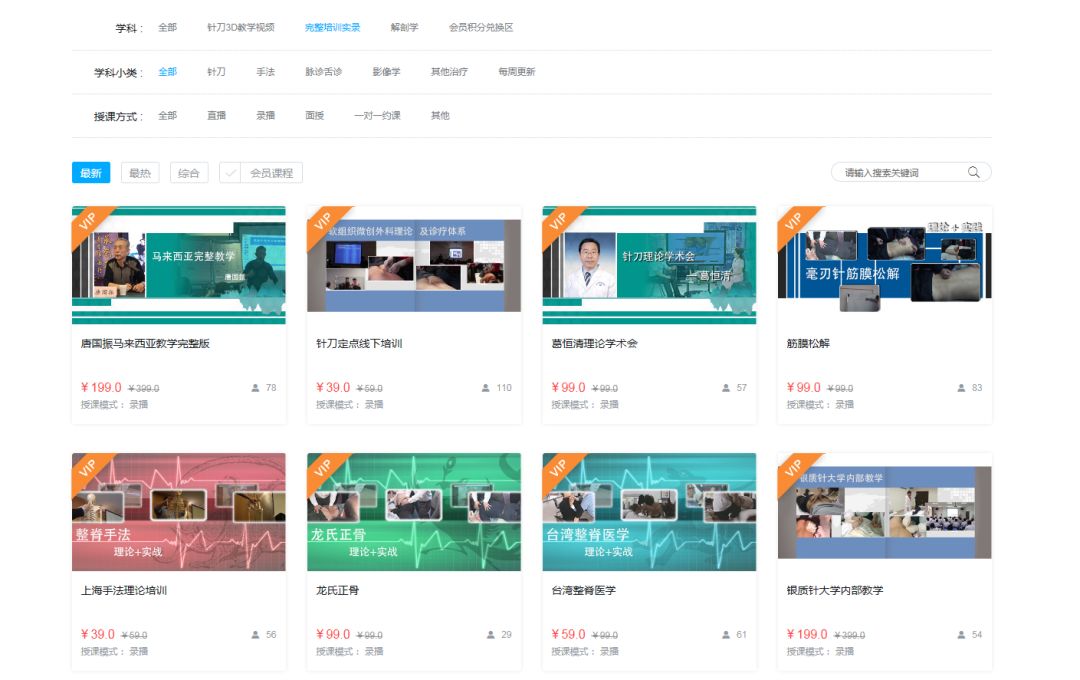Image resolution: width=1080 pixels, height=680 pixels.
Task: Select 直播 teaching mode filter
Action: click(x=216, y=116)
